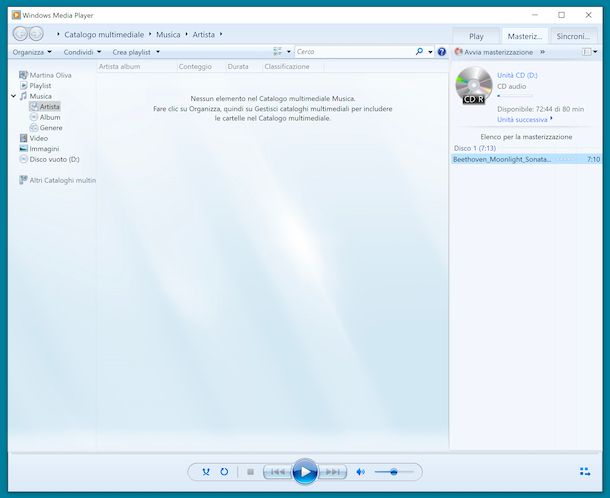Switch to the Masterizza tab

pyautogui.click(x=525, y=36)
